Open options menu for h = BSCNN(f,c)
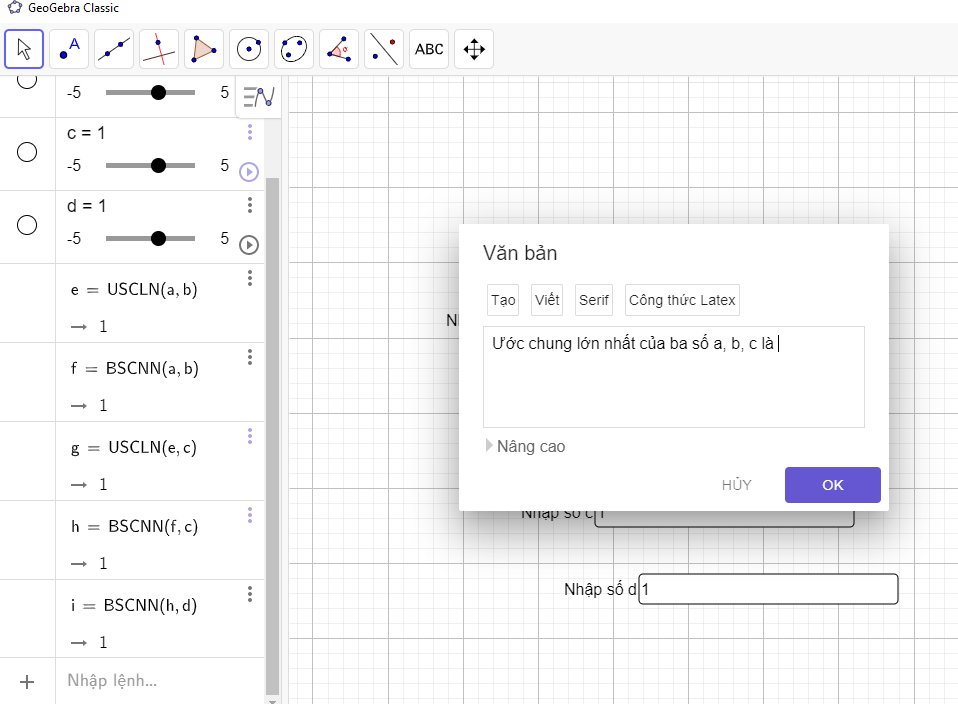Viewport: 958px width, 704px height. tap(250, 515)
